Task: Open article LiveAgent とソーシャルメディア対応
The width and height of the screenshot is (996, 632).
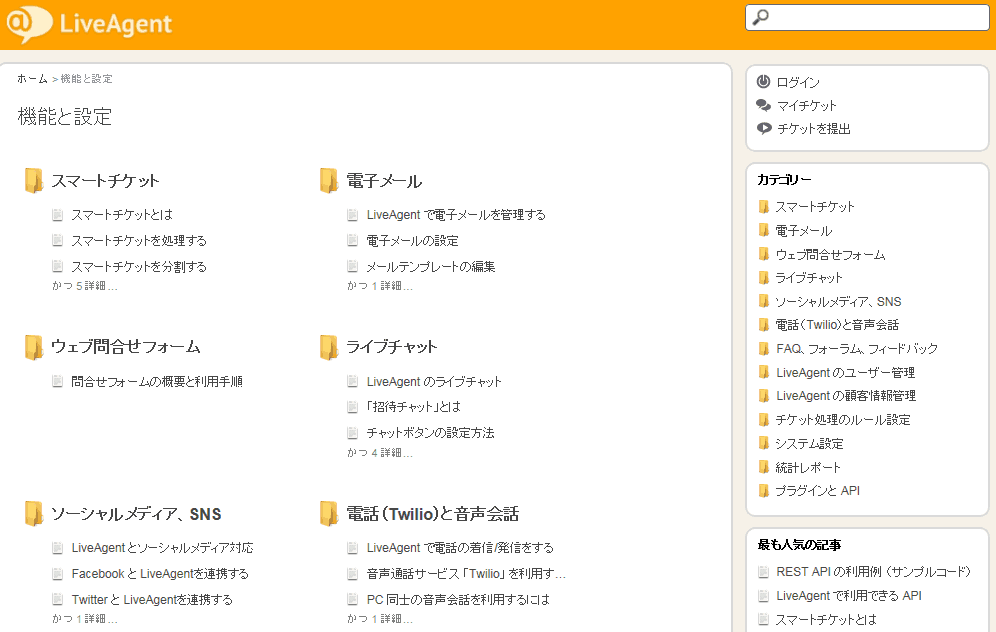Action: coord(162,548)
